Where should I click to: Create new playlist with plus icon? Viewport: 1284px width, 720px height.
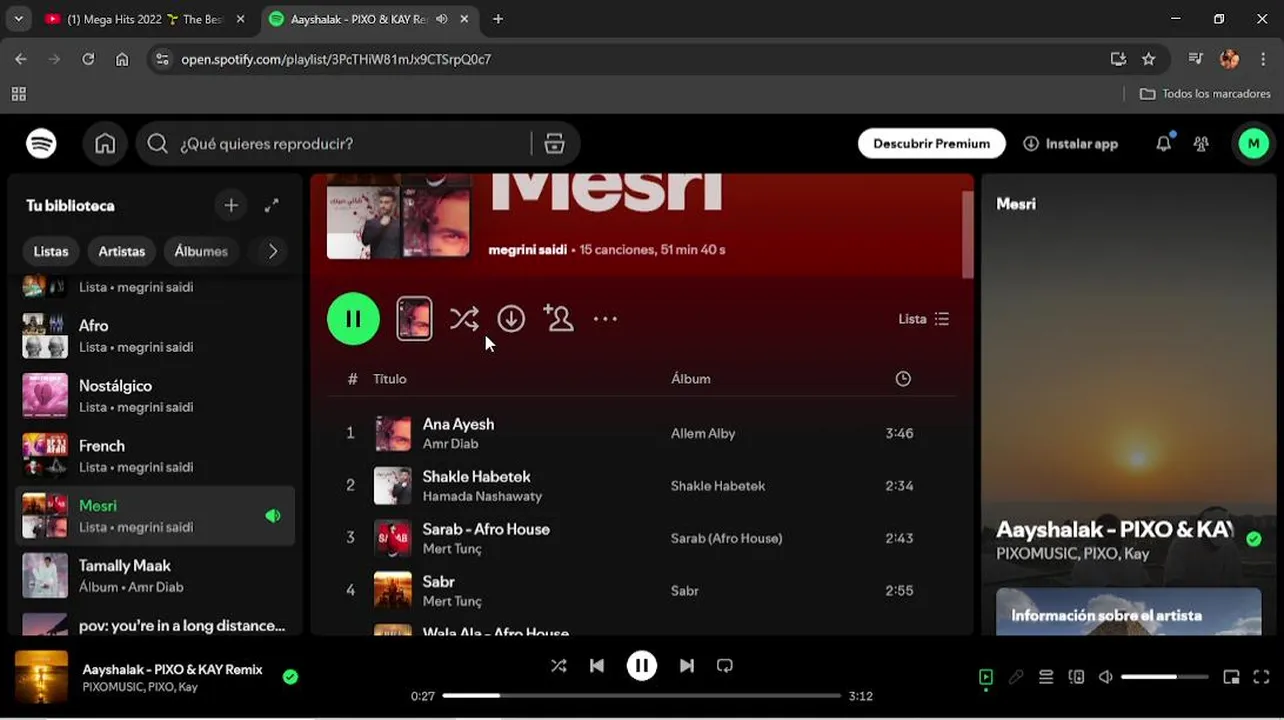pyautogui.click(x=231, y=205)
